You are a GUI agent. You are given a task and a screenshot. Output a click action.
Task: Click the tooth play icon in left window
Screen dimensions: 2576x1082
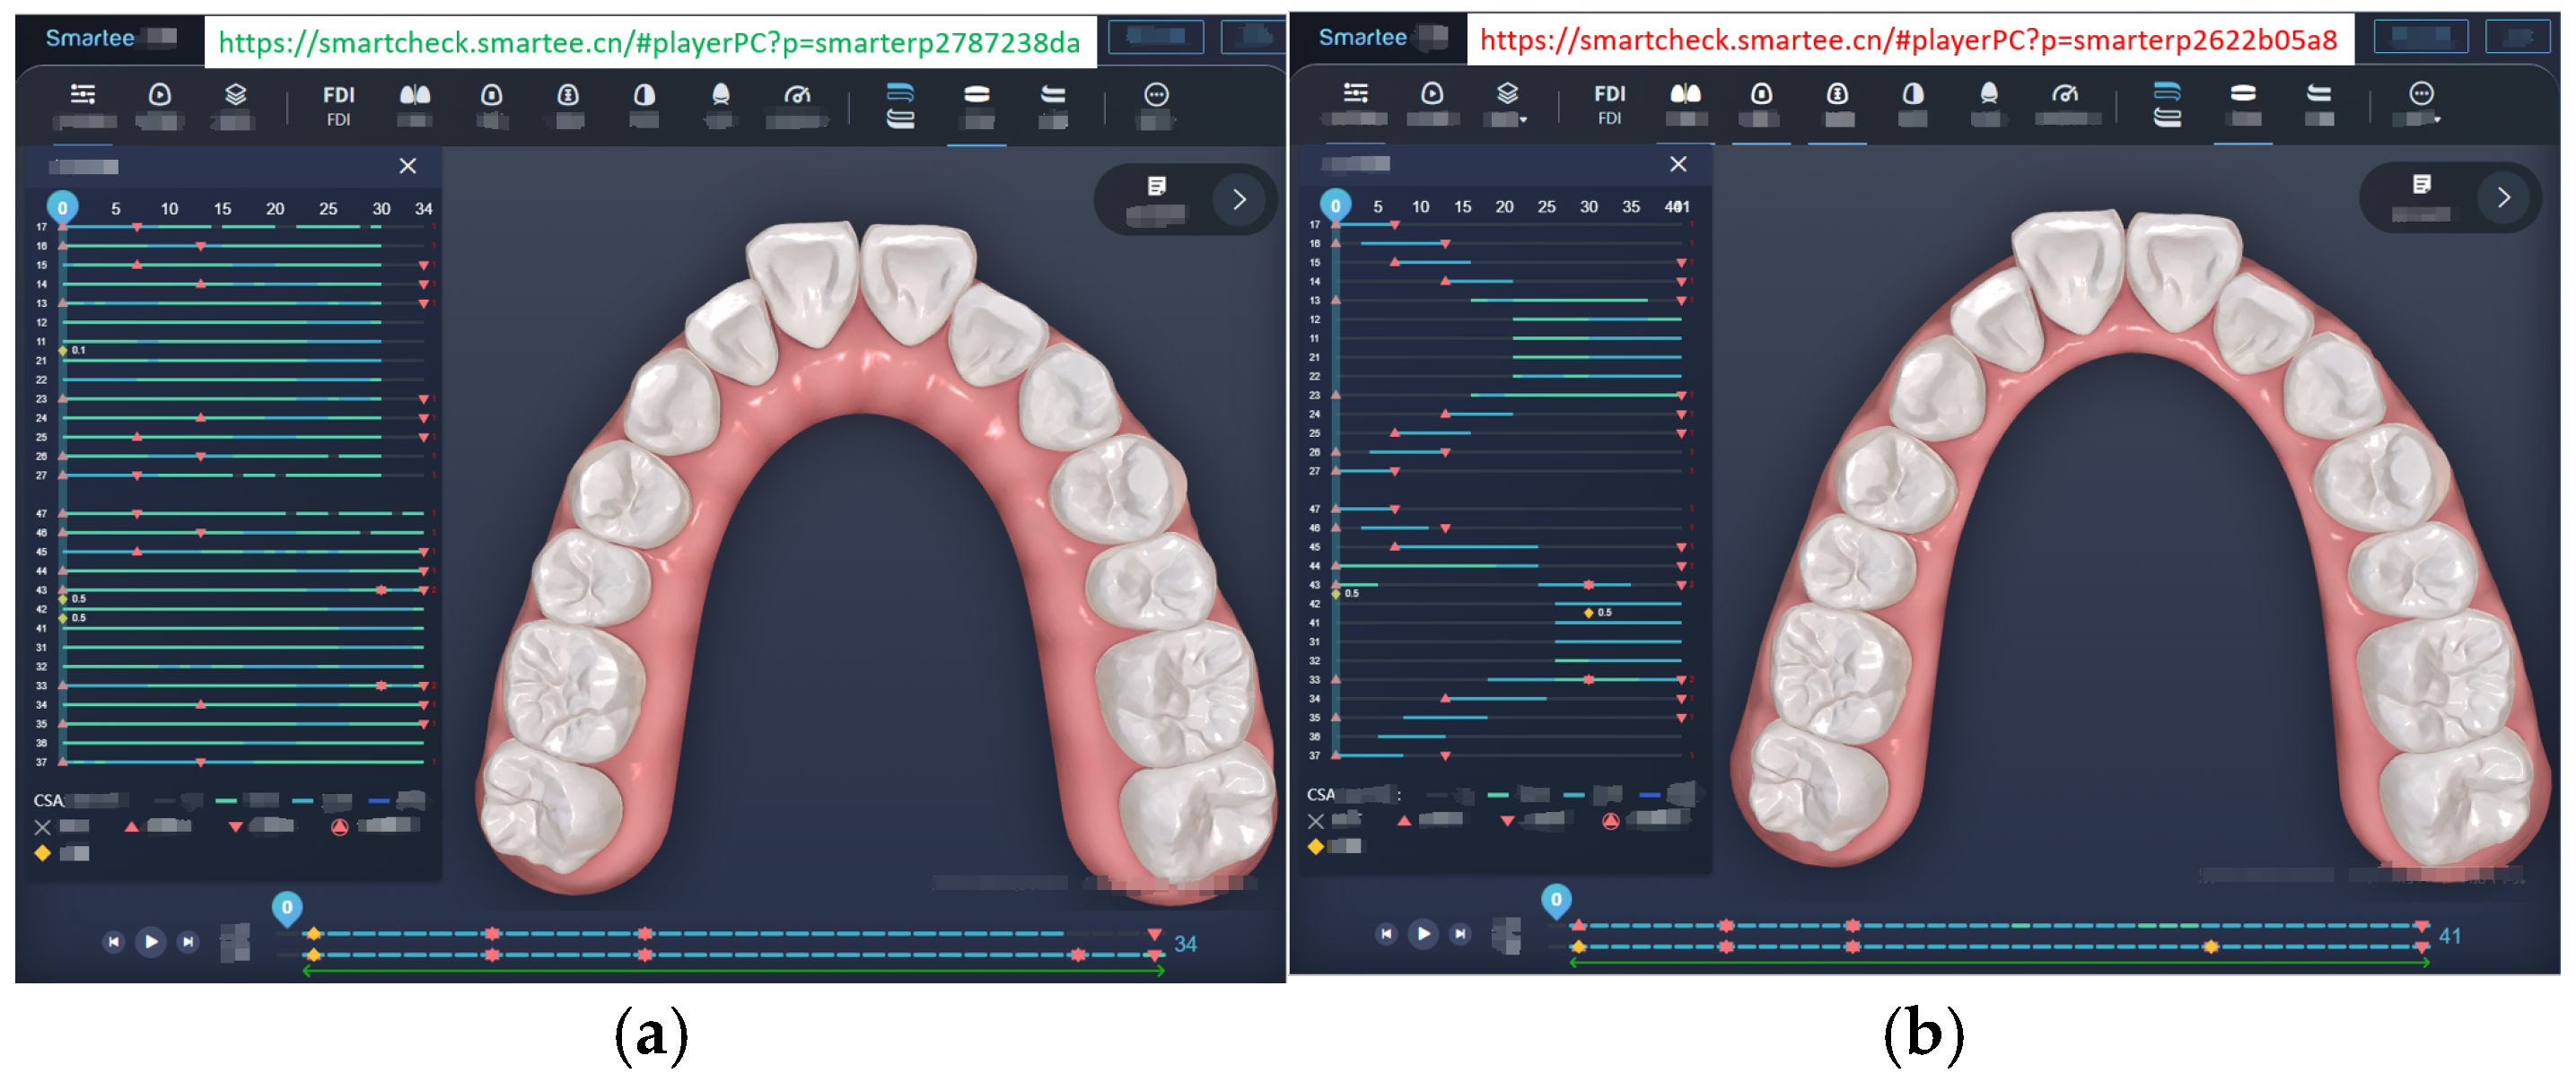160,96
